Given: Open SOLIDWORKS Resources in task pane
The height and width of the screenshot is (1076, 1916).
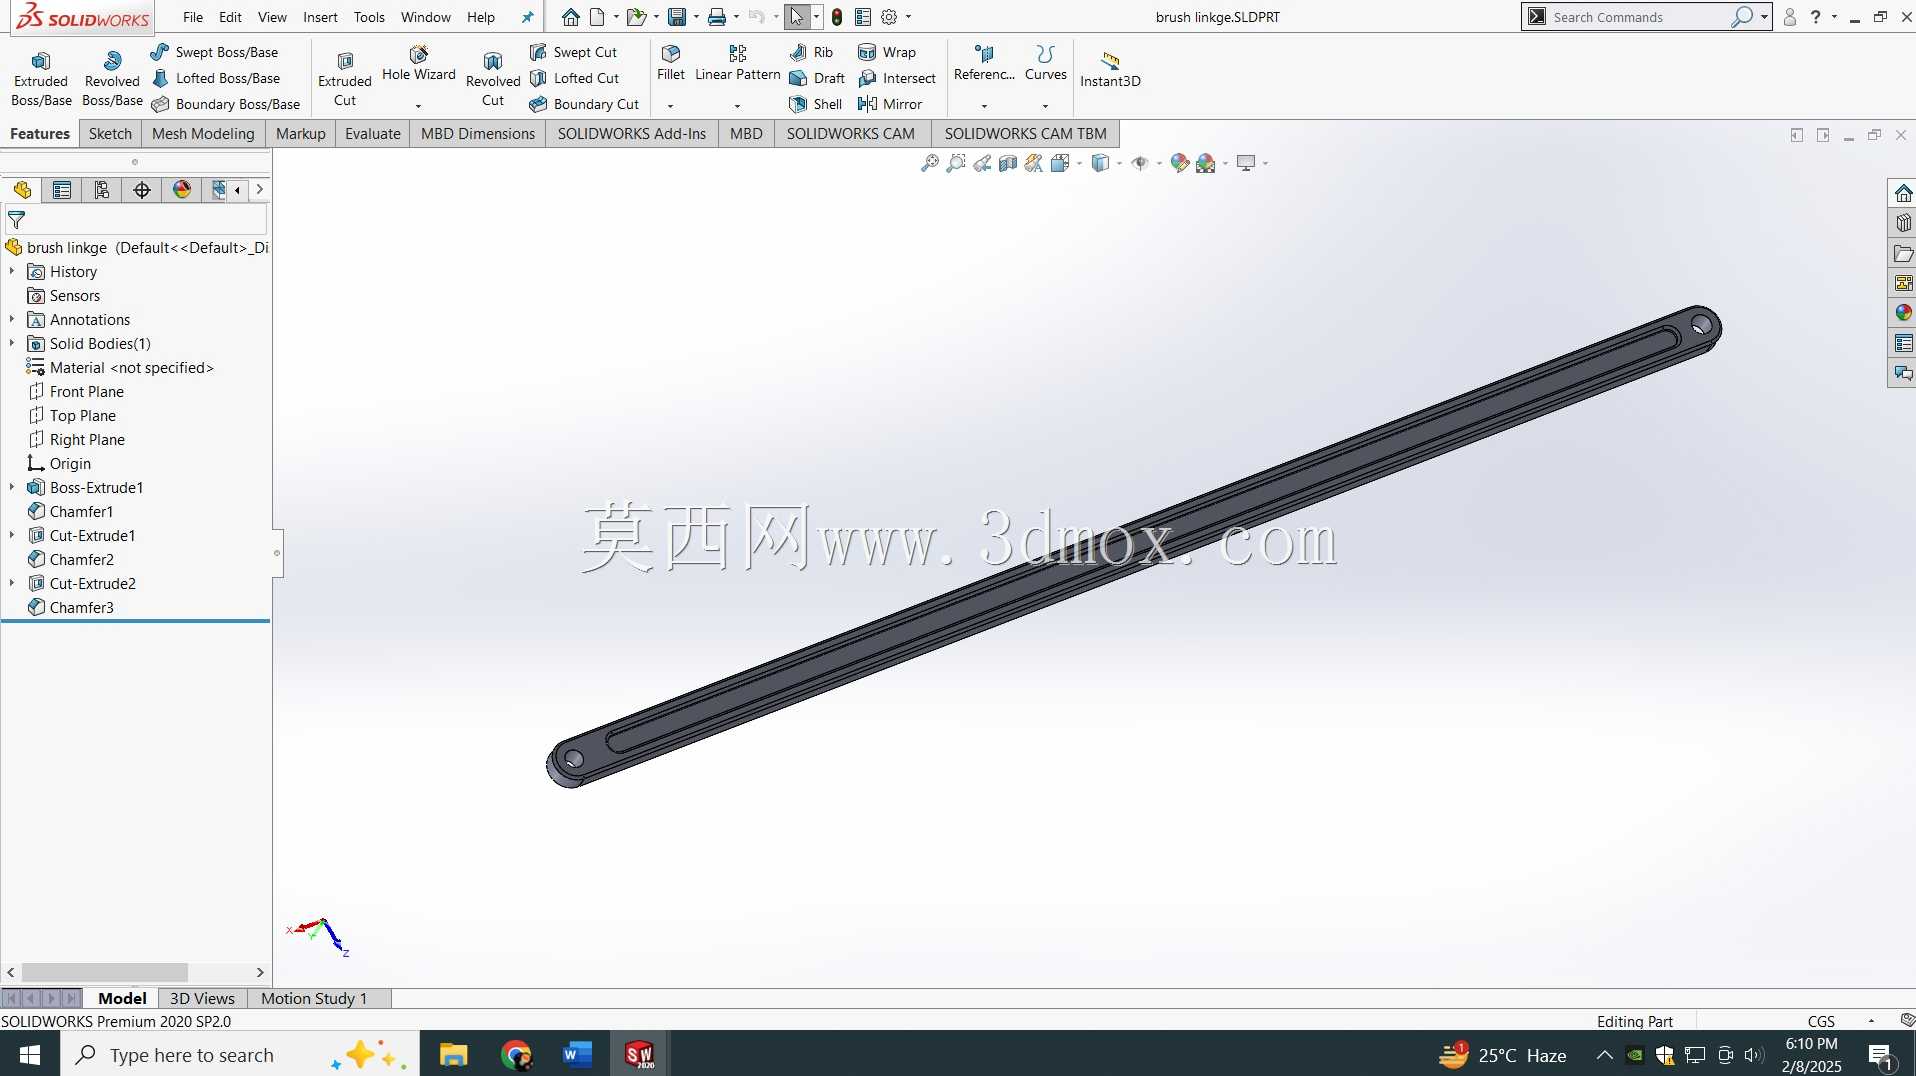Looking at the screenshot, I should [1903, 193].
